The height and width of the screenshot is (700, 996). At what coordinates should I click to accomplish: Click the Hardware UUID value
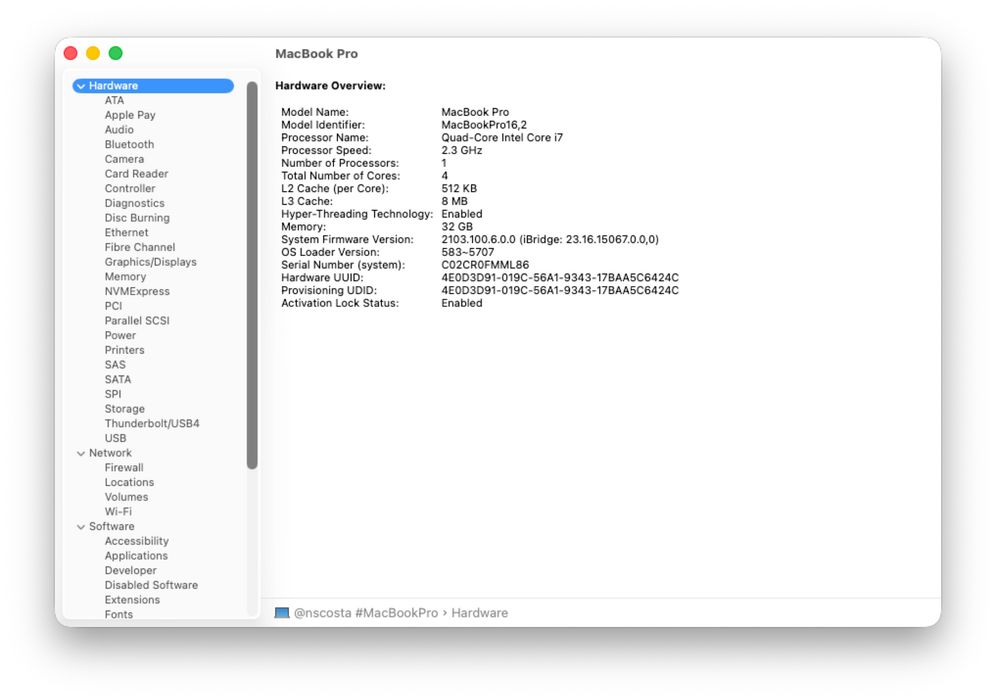pos(560,278)
